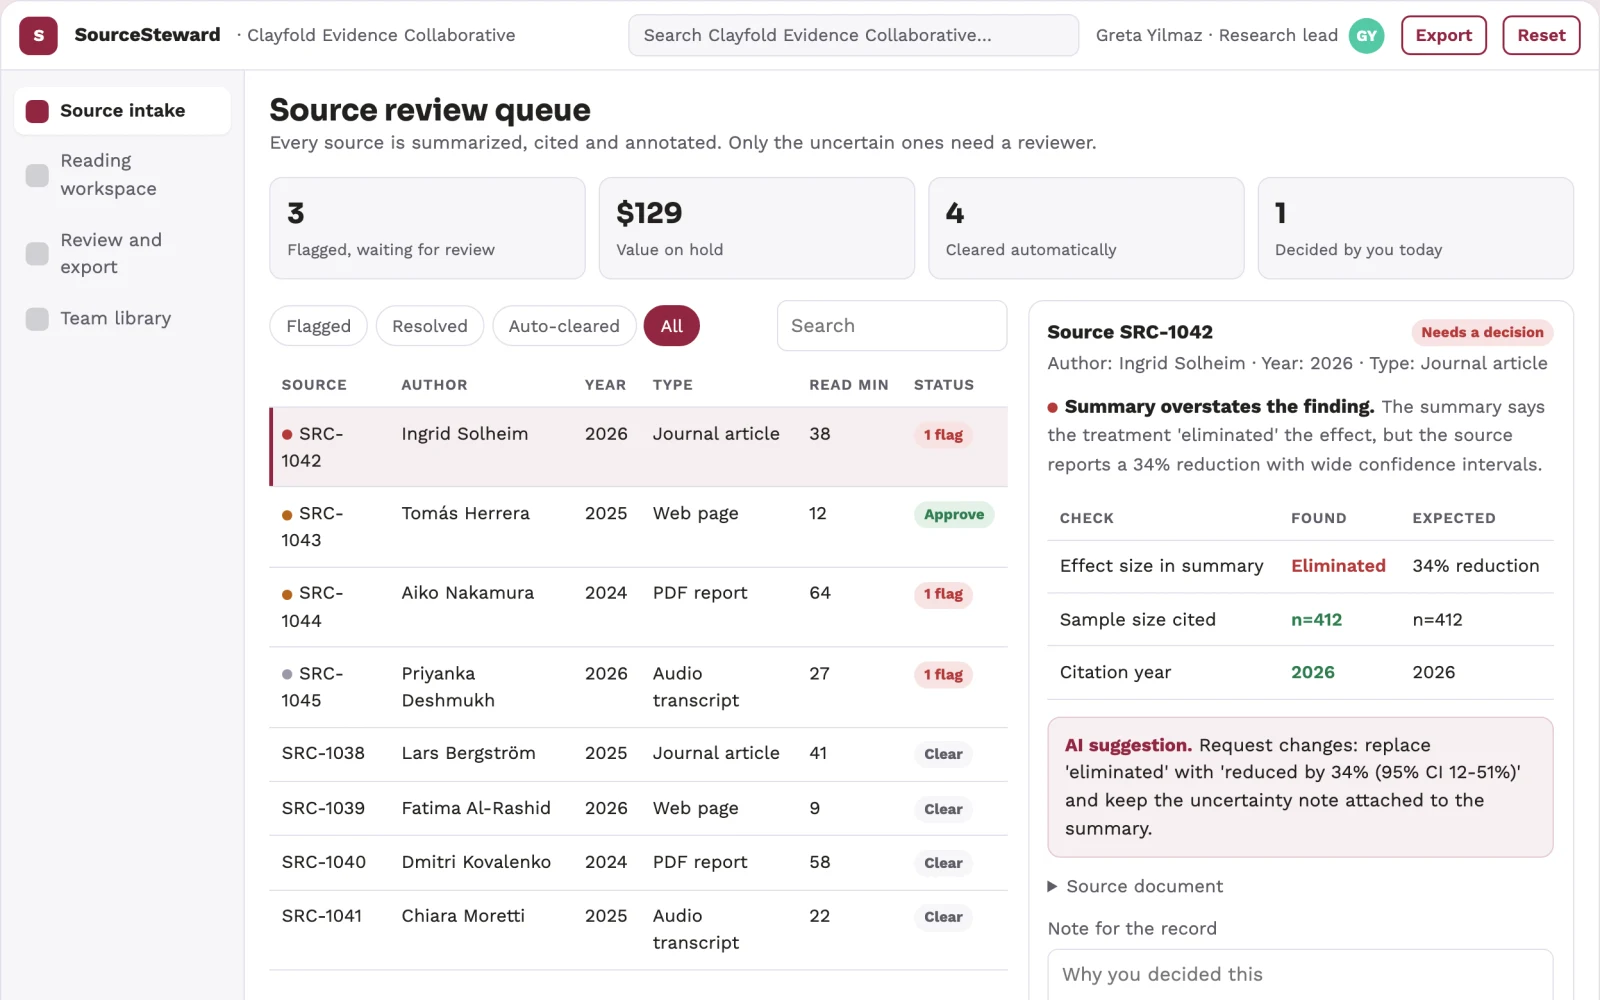Open Reading workspace section
Viewport: 1600px width, 1000px height.
122,175
